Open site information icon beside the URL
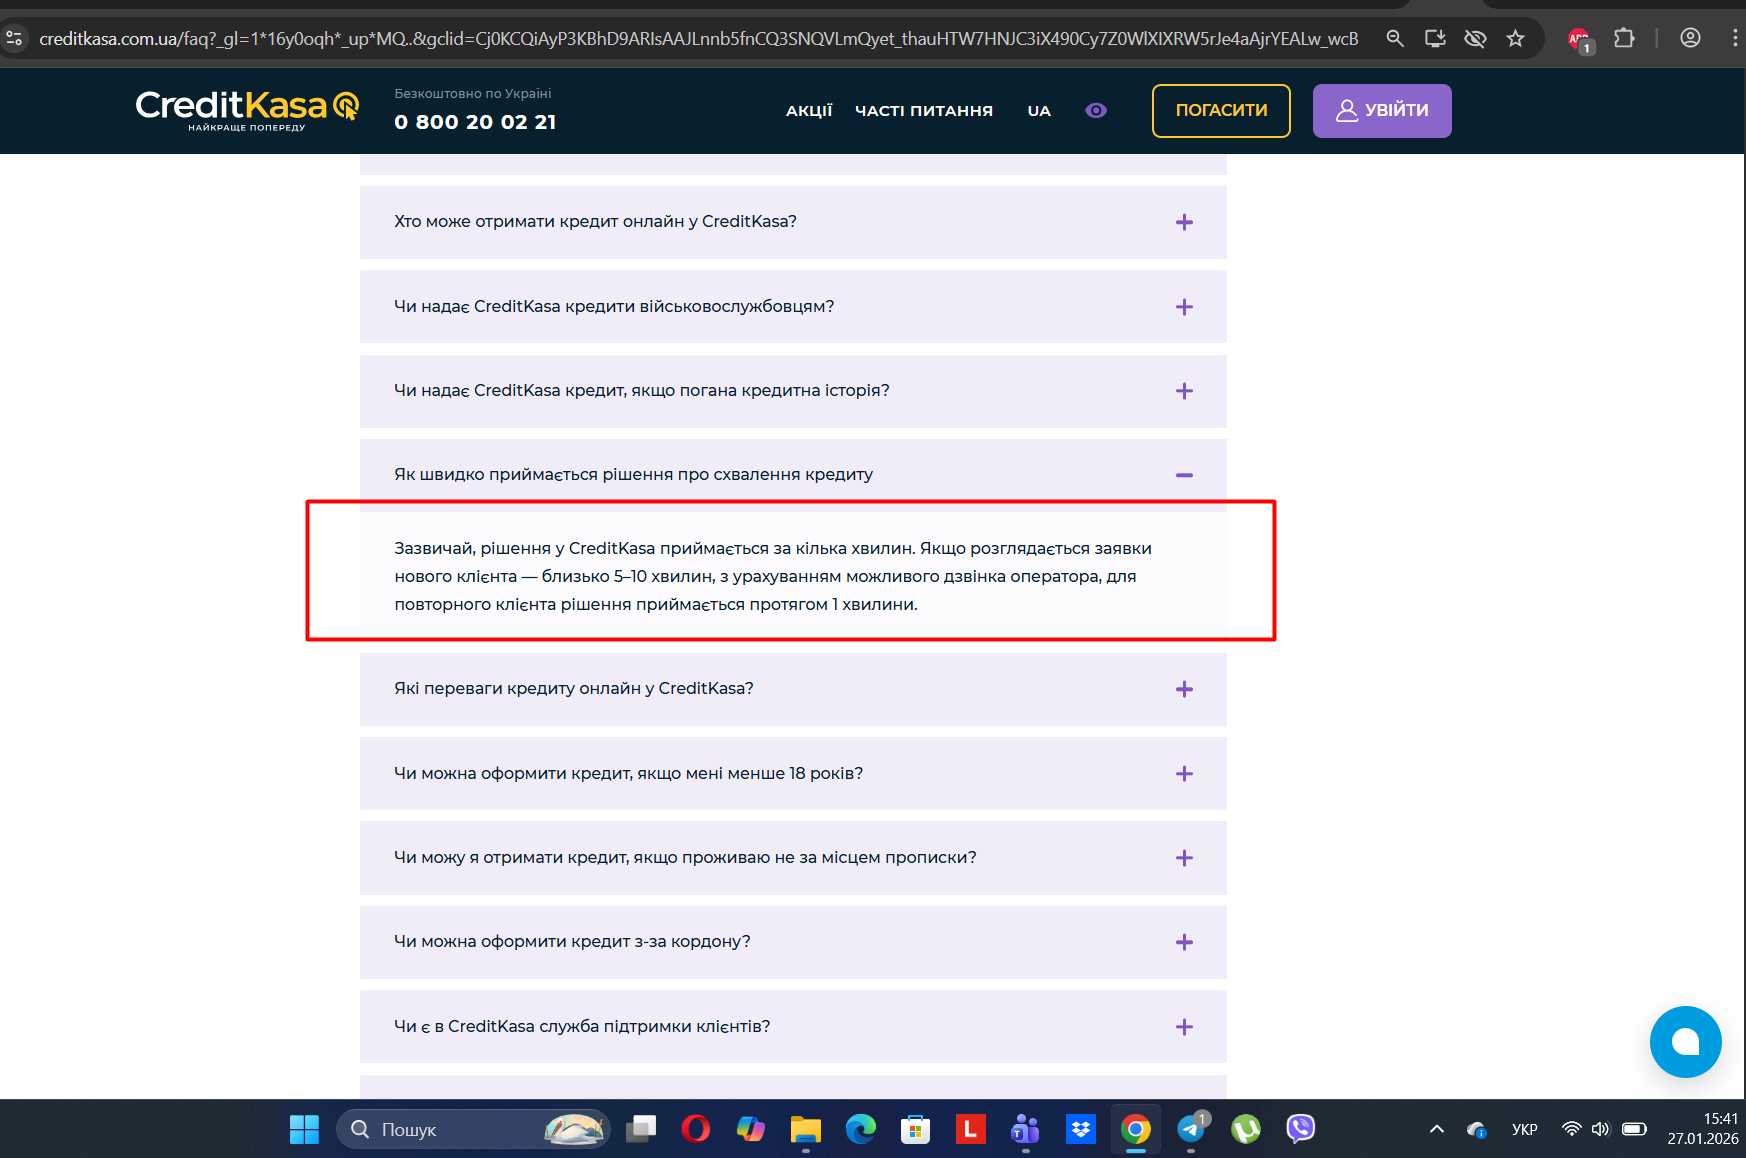Image resolution: width=1746 pixels, height=1158 pixels. click(14, 39)
